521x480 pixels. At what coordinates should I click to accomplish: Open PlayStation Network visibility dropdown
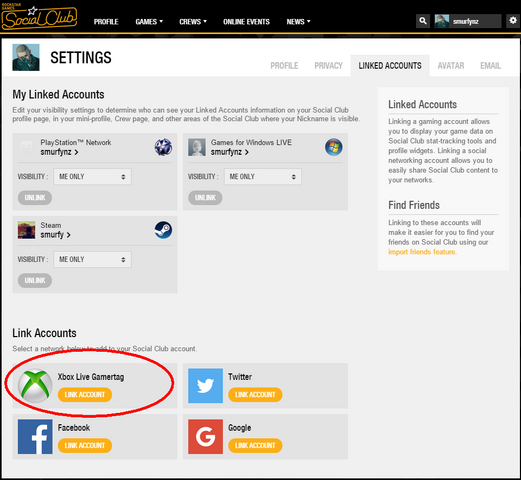(92, 177)
